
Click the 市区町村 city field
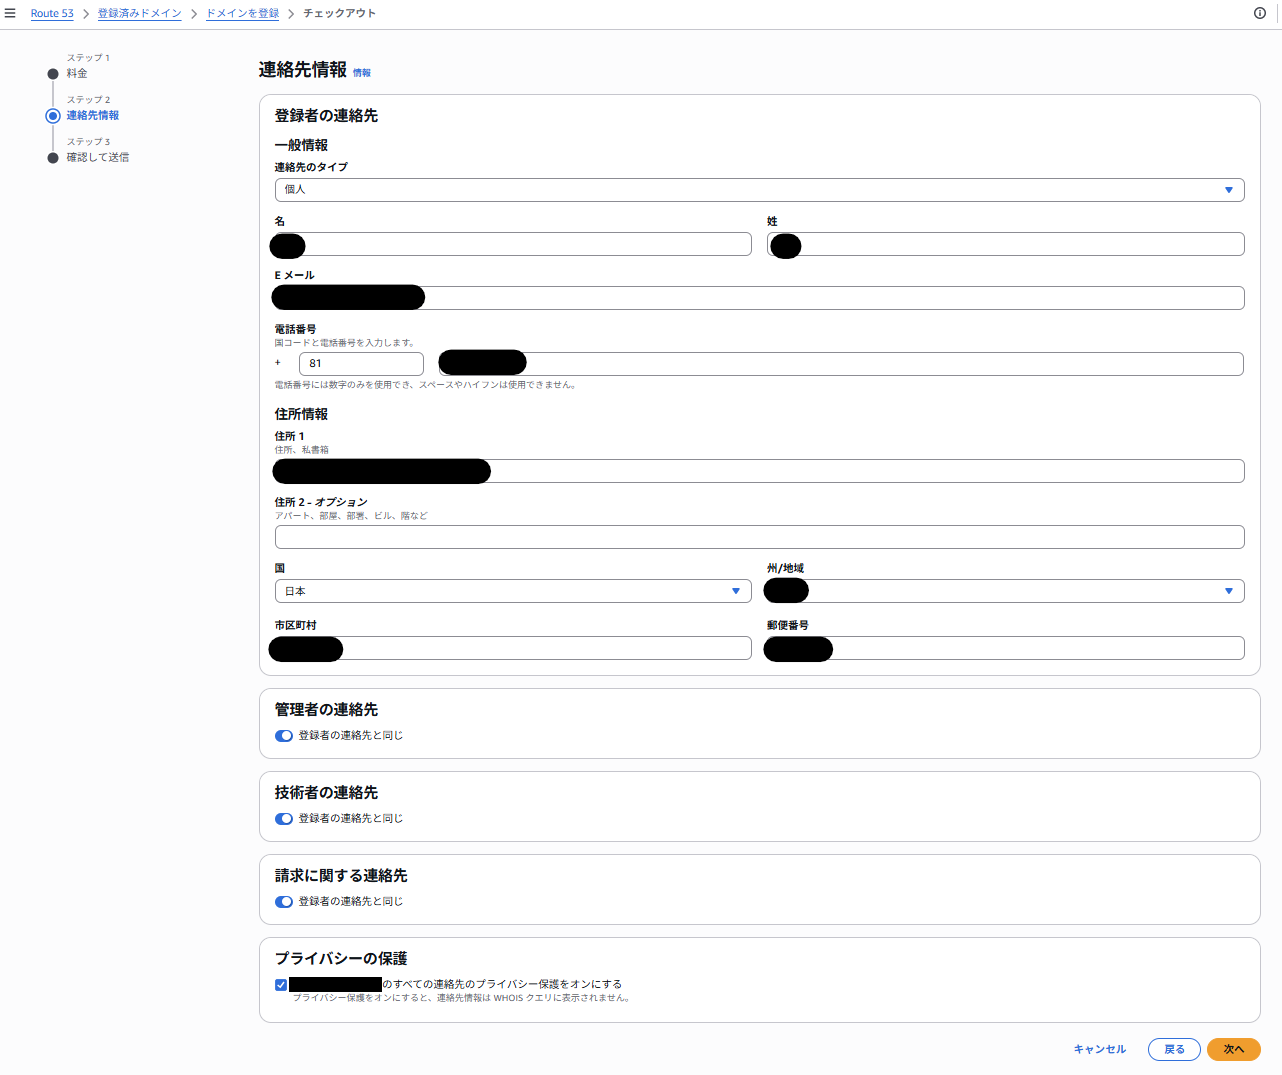[513, 648]
